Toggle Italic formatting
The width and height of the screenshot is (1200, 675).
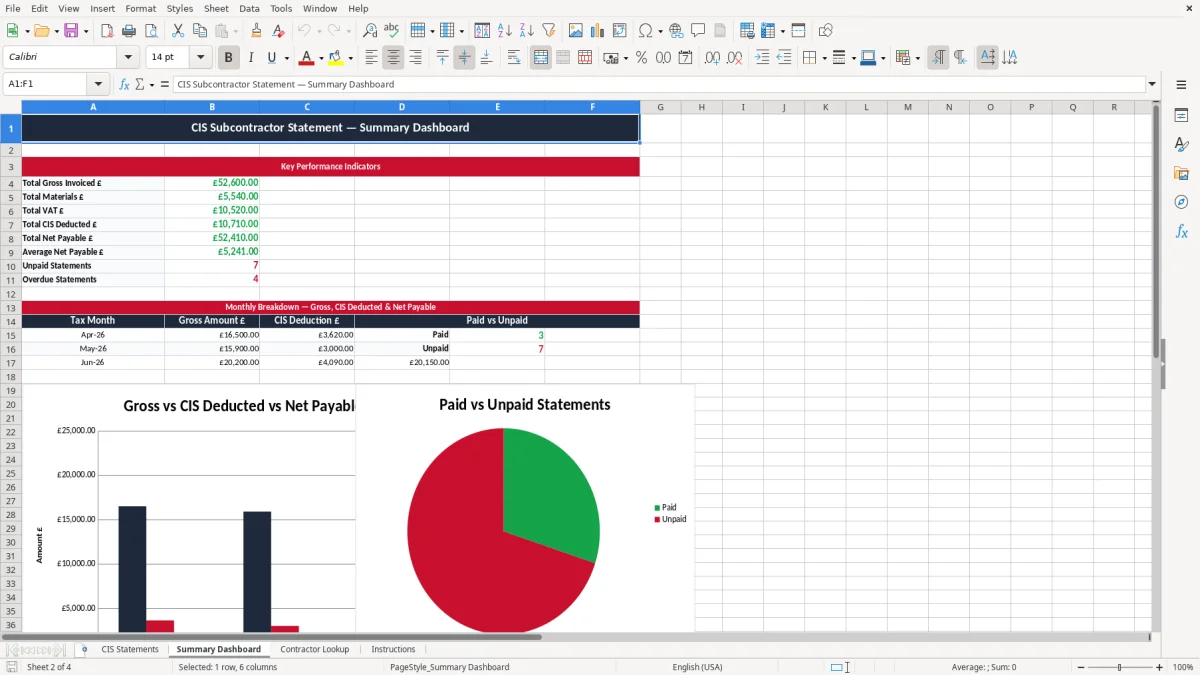[x=251, y=58]
